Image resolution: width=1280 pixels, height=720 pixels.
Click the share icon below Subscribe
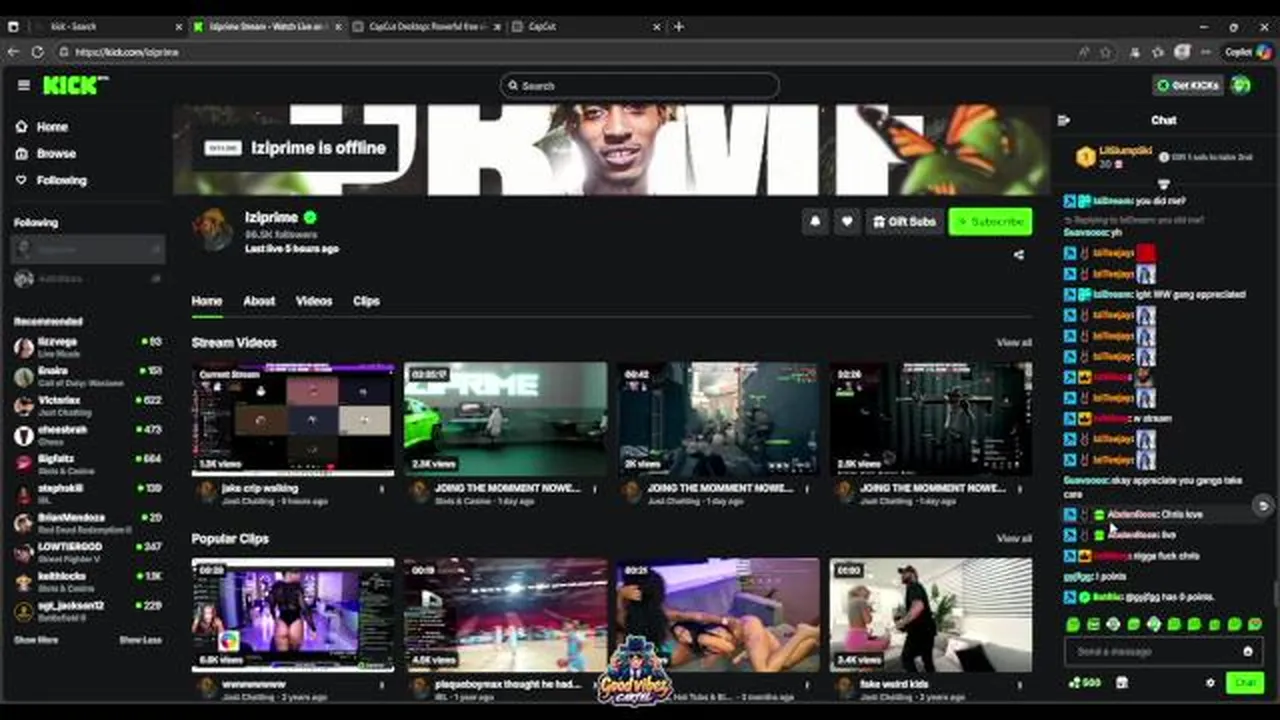tap(1019, 255)
